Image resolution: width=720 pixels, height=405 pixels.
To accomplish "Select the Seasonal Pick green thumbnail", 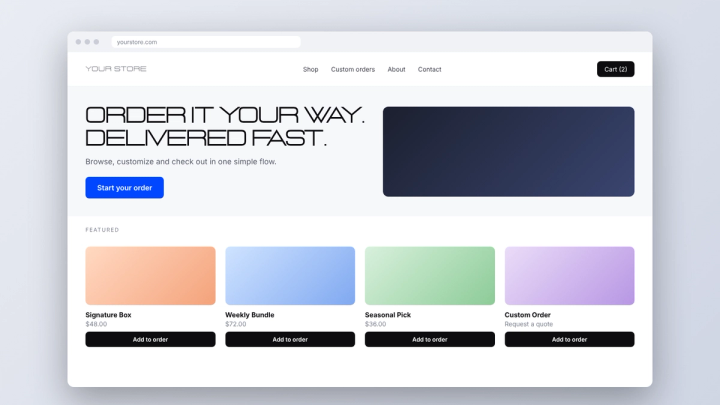I will coord(430,276).
